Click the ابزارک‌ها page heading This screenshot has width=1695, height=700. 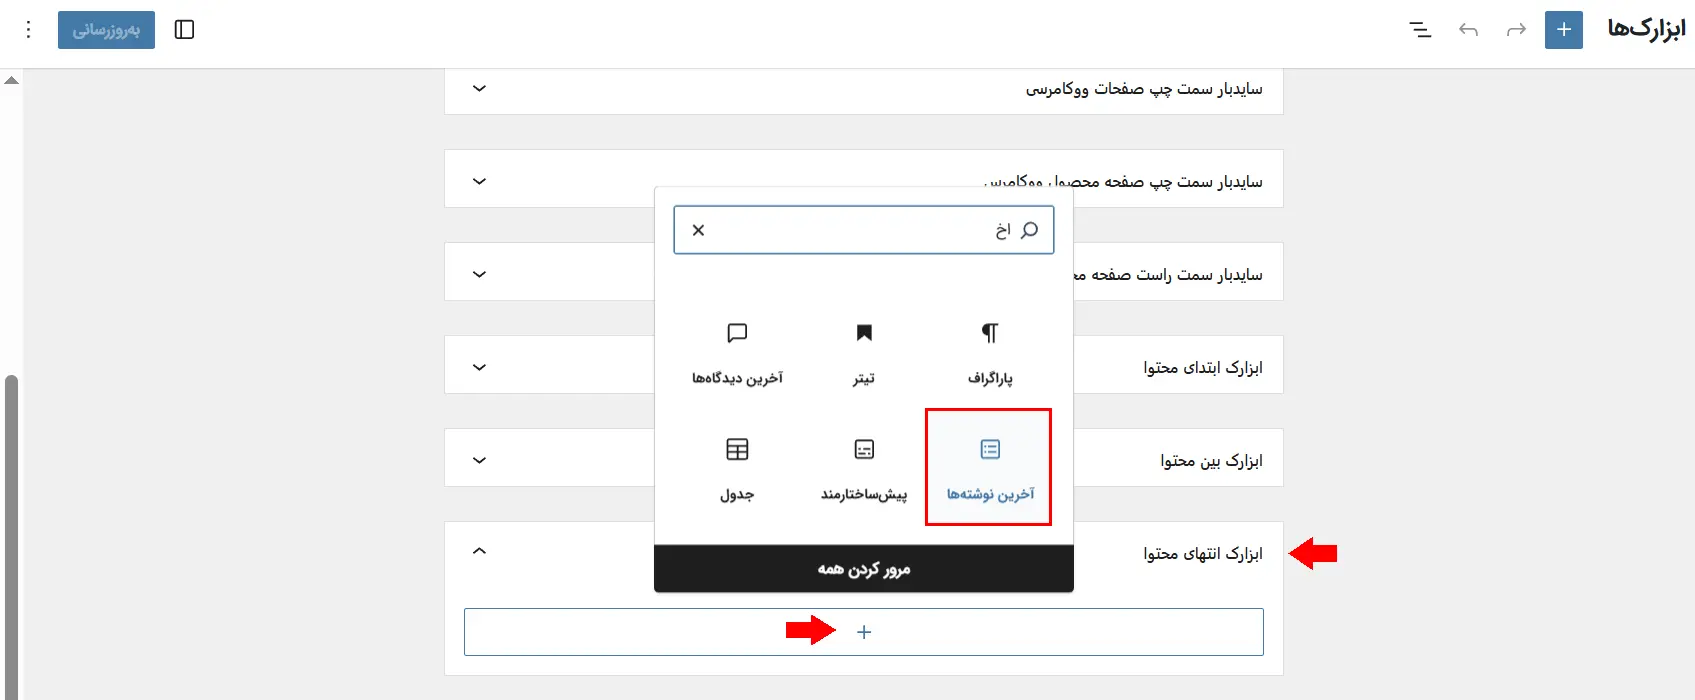click(1646, 29)
